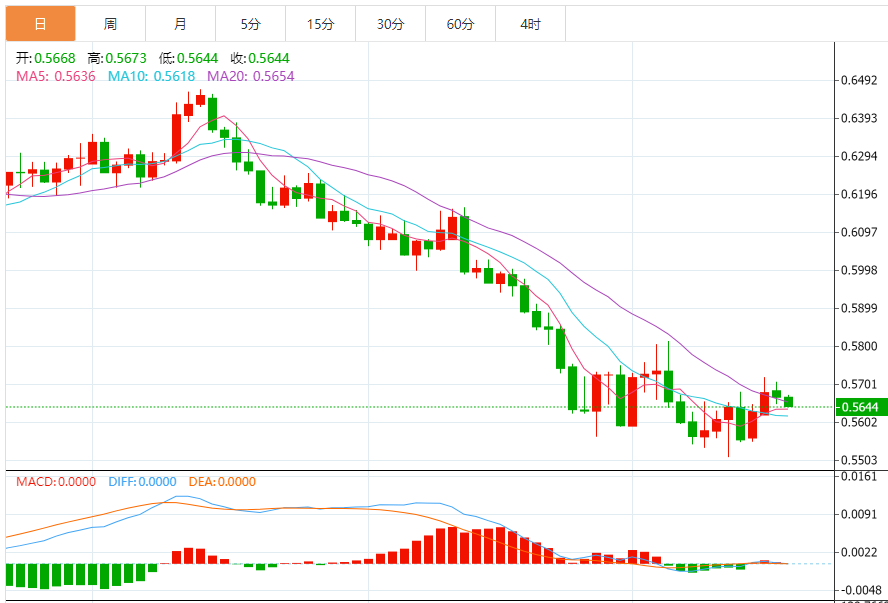Click the -0.0048 MACD axis label
The width and height of the screenshot is (888, 603).
click(x=859, y=591)
